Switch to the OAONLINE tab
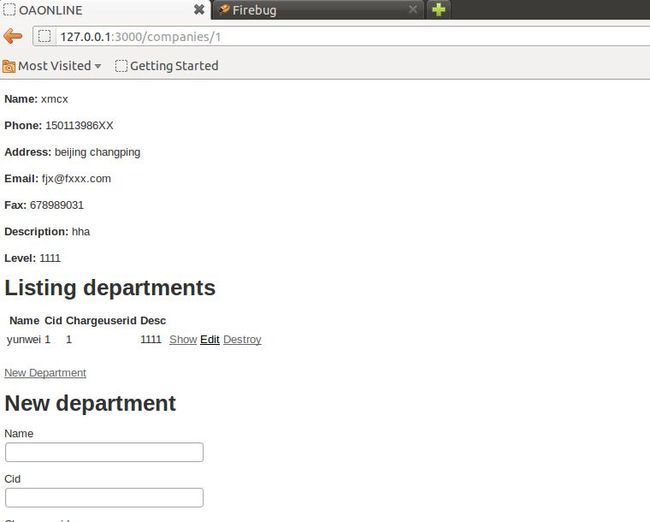Screen dimensions: 650x522 click(106, 10)
